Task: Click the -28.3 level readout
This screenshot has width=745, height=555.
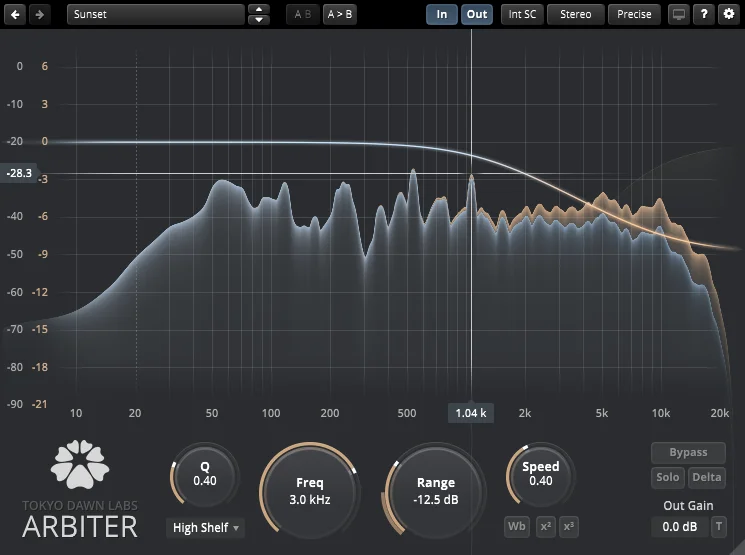Action: (x=19, y=173)
